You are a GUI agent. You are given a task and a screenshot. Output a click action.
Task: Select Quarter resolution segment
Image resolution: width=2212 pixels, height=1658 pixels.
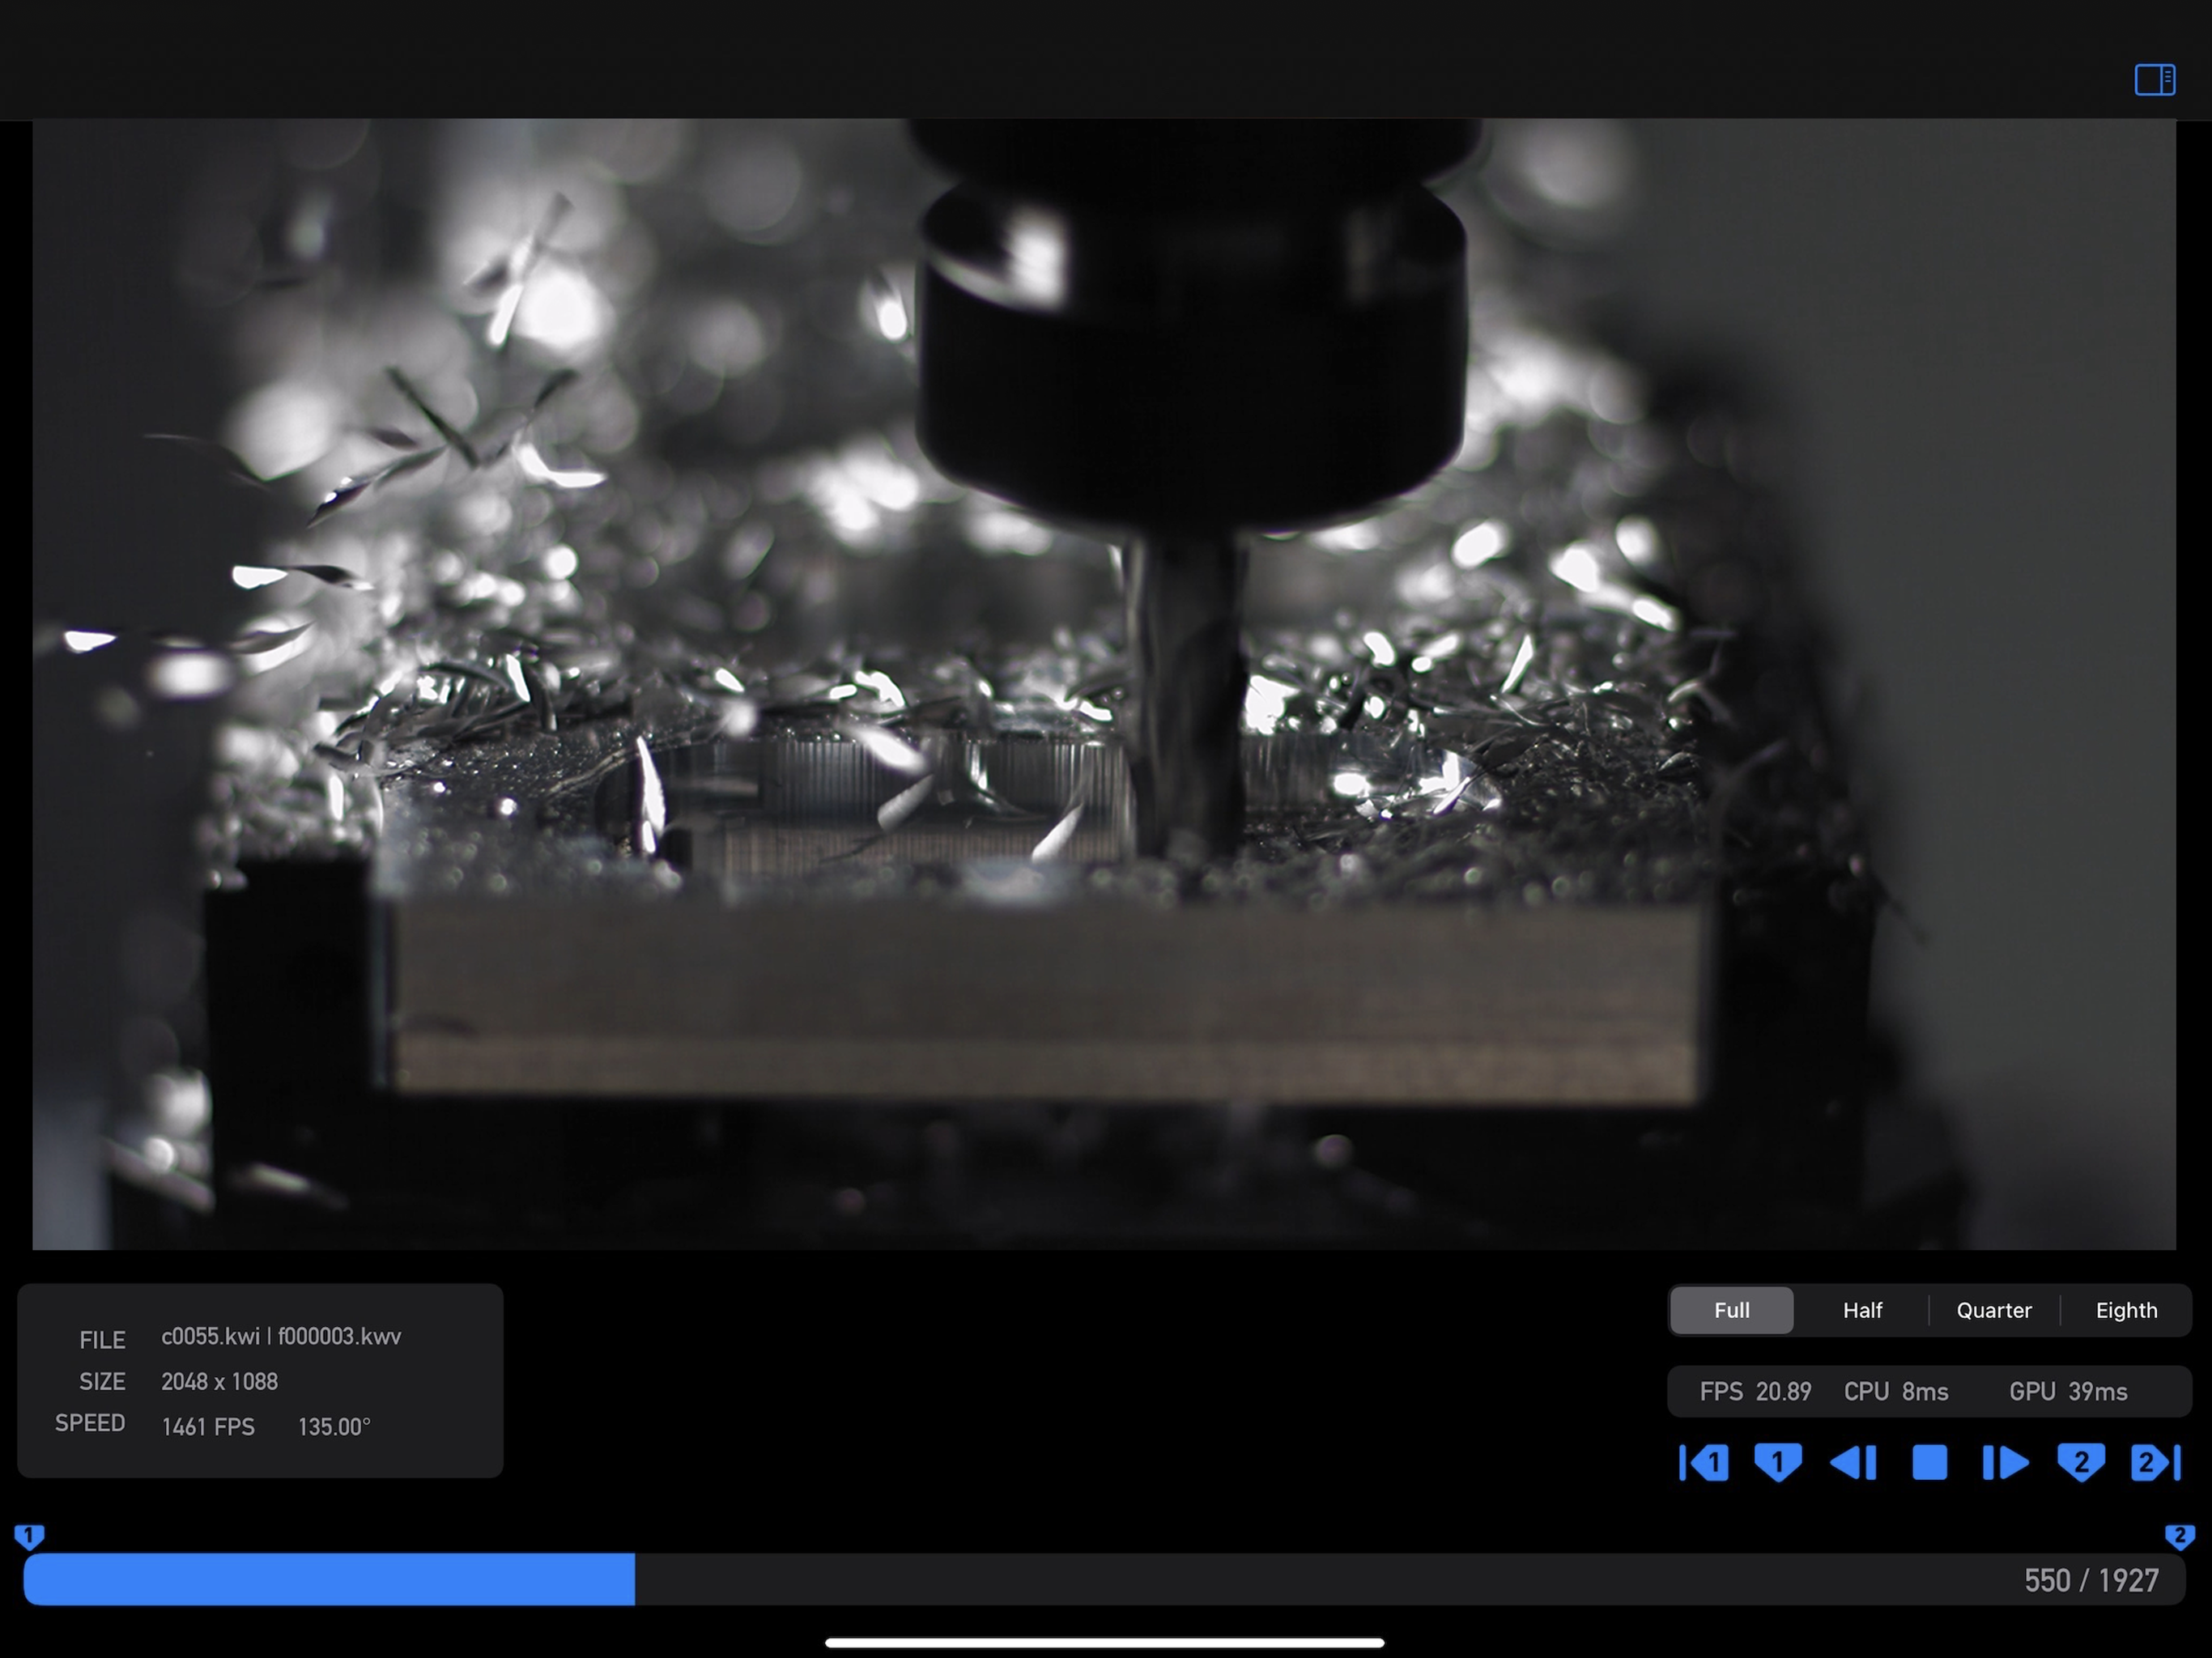point(1994,1310)
